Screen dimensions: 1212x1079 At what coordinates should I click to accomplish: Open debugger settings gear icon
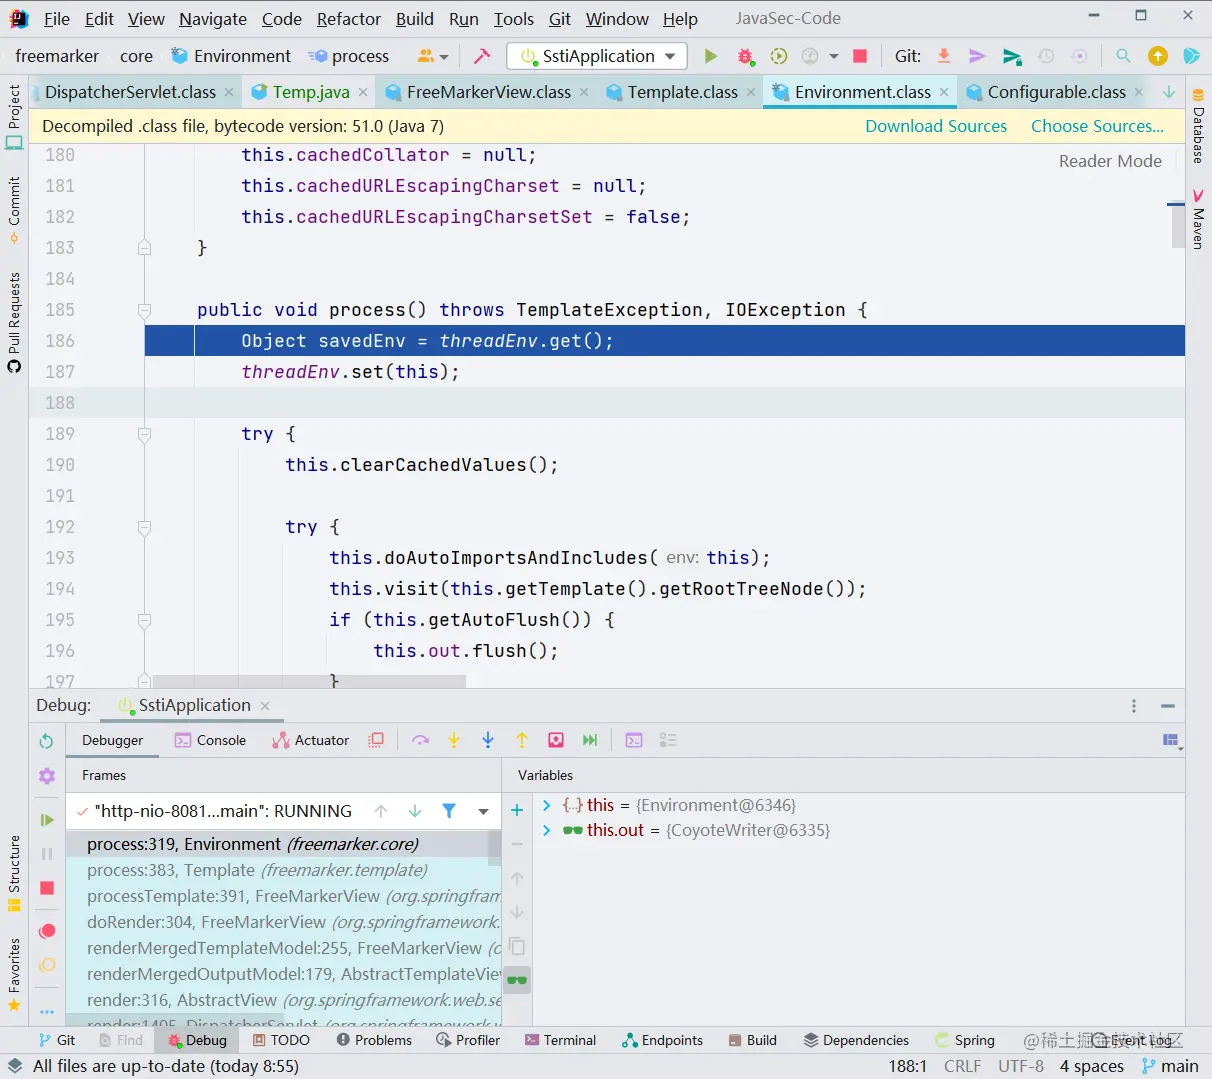point(46,776)
